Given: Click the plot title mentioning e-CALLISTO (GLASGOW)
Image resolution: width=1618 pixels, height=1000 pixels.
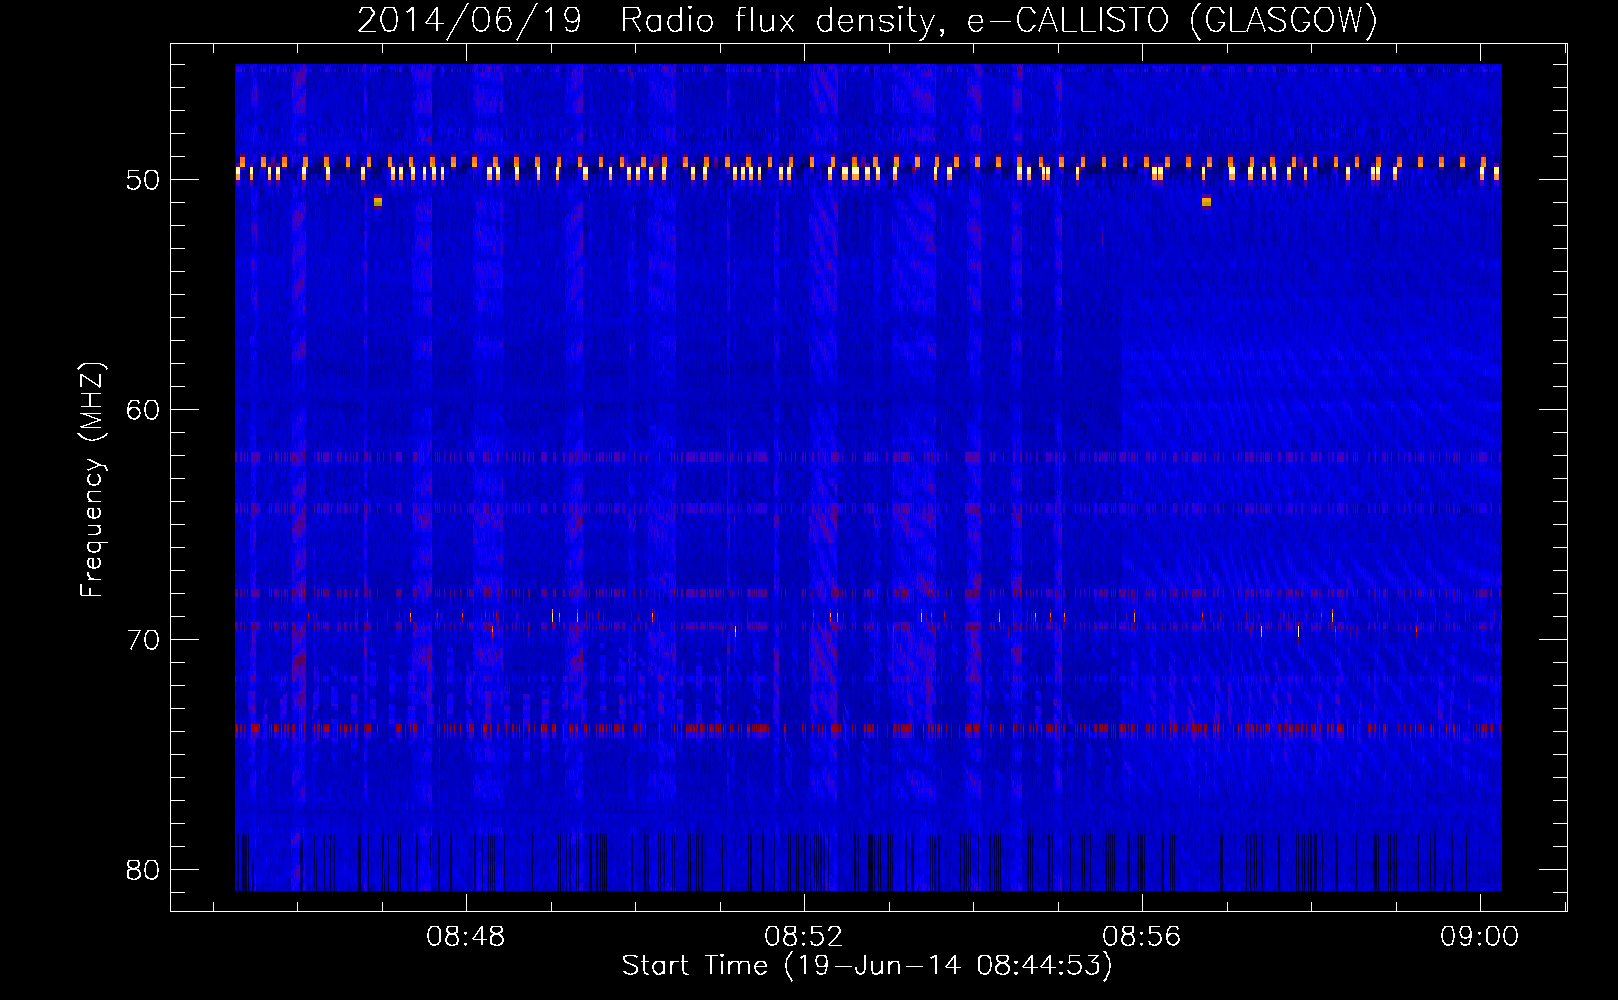Looking at the screenshot, I should 867,20.
